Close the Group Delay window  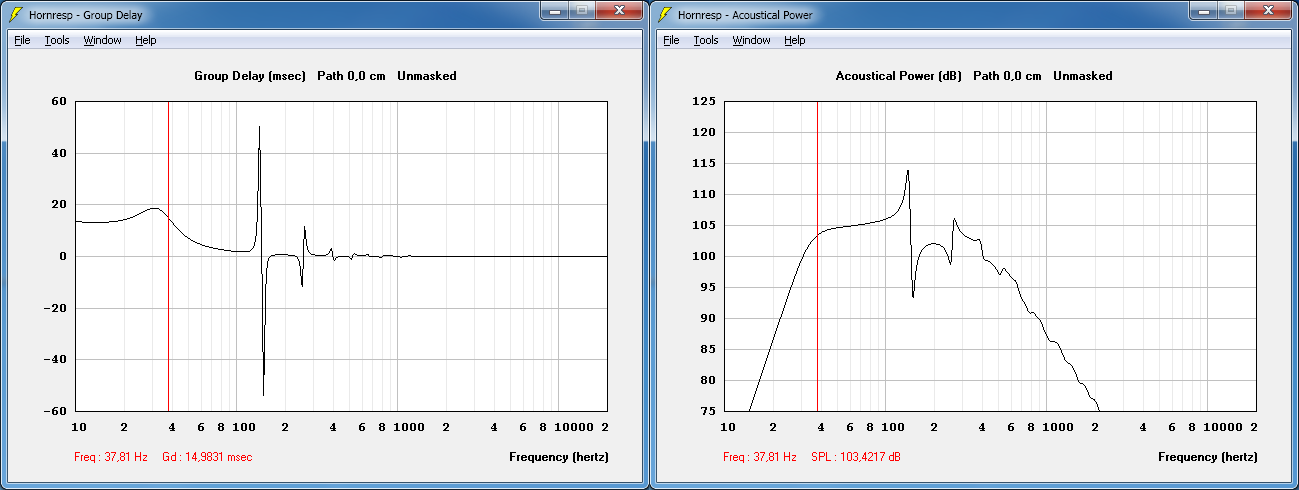pos(618,10)
